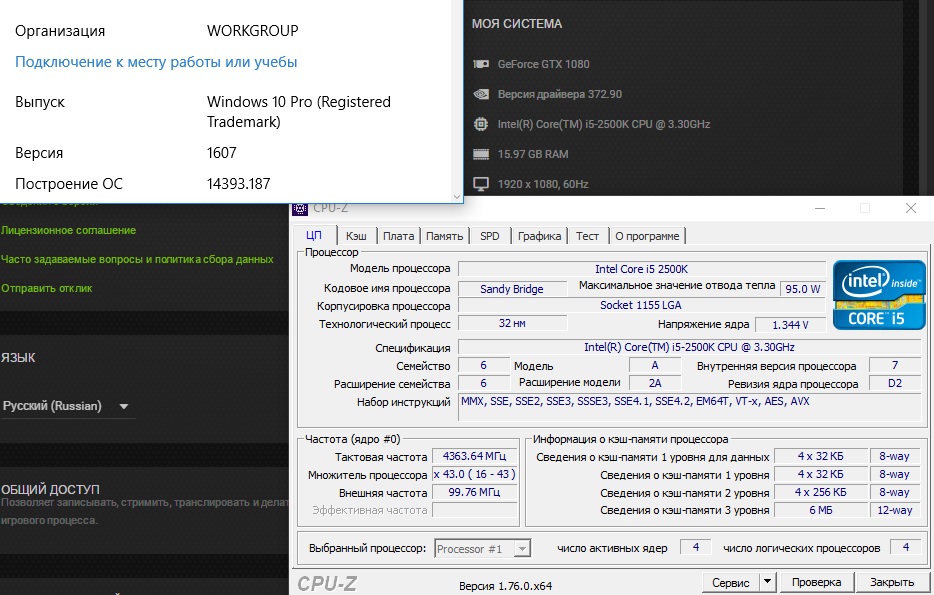This screenshot has width=934, height=595.
Task: Click the Specification field Intel(R) Core(TM) i5-2500K
Action: pyautogui.click(x=689, y=347)
